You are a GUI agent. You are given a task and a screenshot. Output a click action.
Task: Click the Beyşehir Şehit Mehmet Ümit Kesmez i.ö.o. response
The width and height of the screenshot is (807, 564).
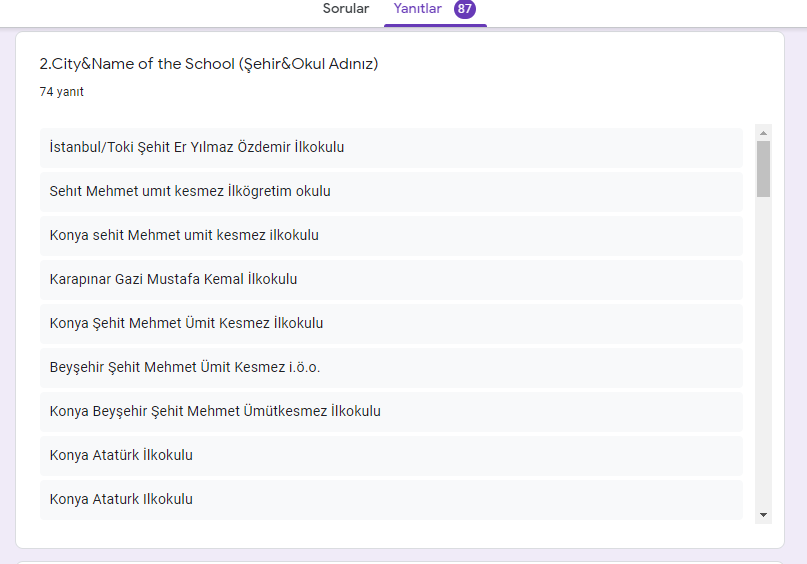click(x=185, y=367)
